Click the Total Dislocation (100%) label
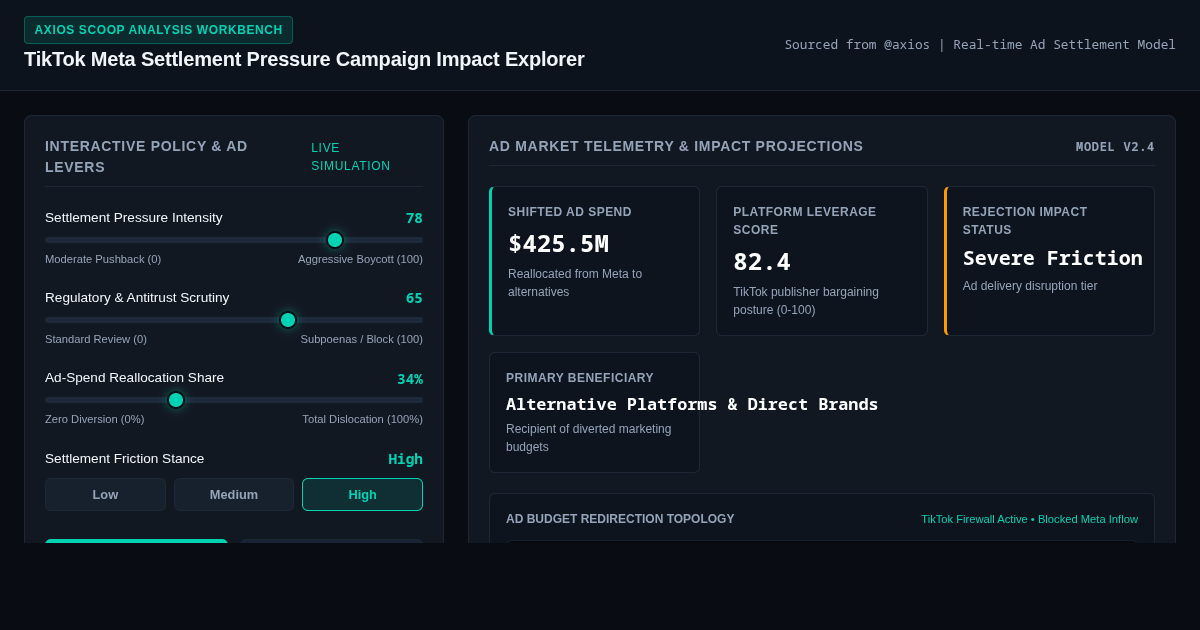This screenshot has height=630, width=1200. tap(362, 419)
